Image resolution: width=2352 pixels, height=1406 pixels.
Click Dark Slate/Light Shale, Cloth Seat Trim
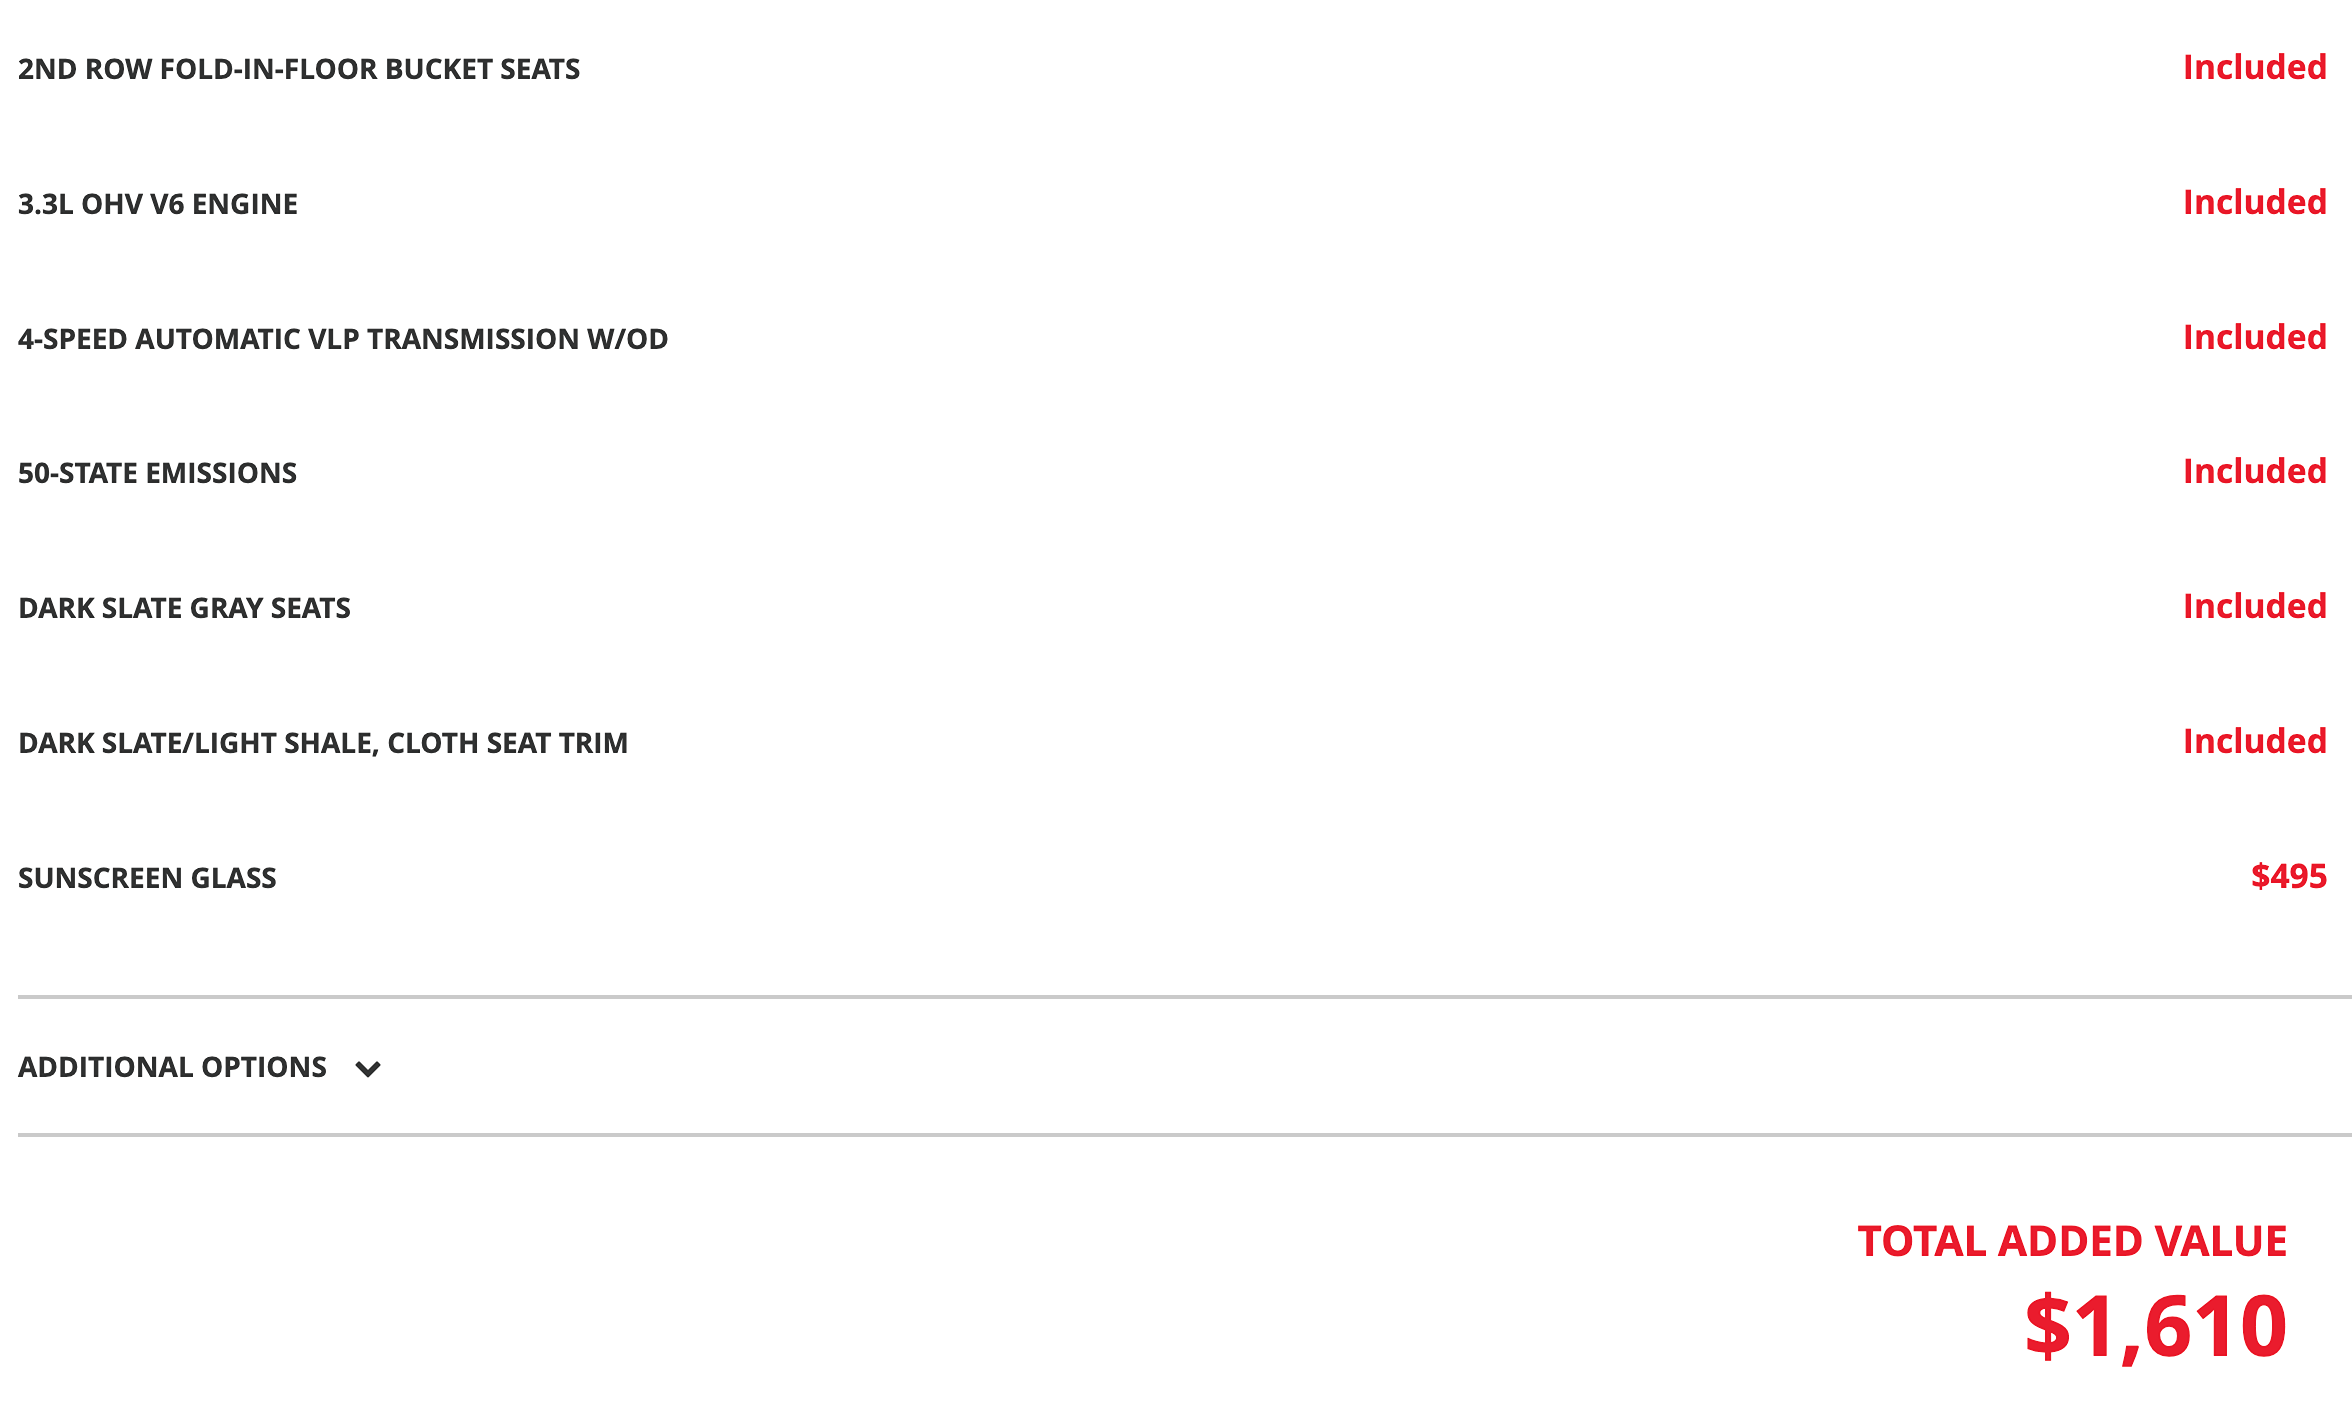pos(323,743)
